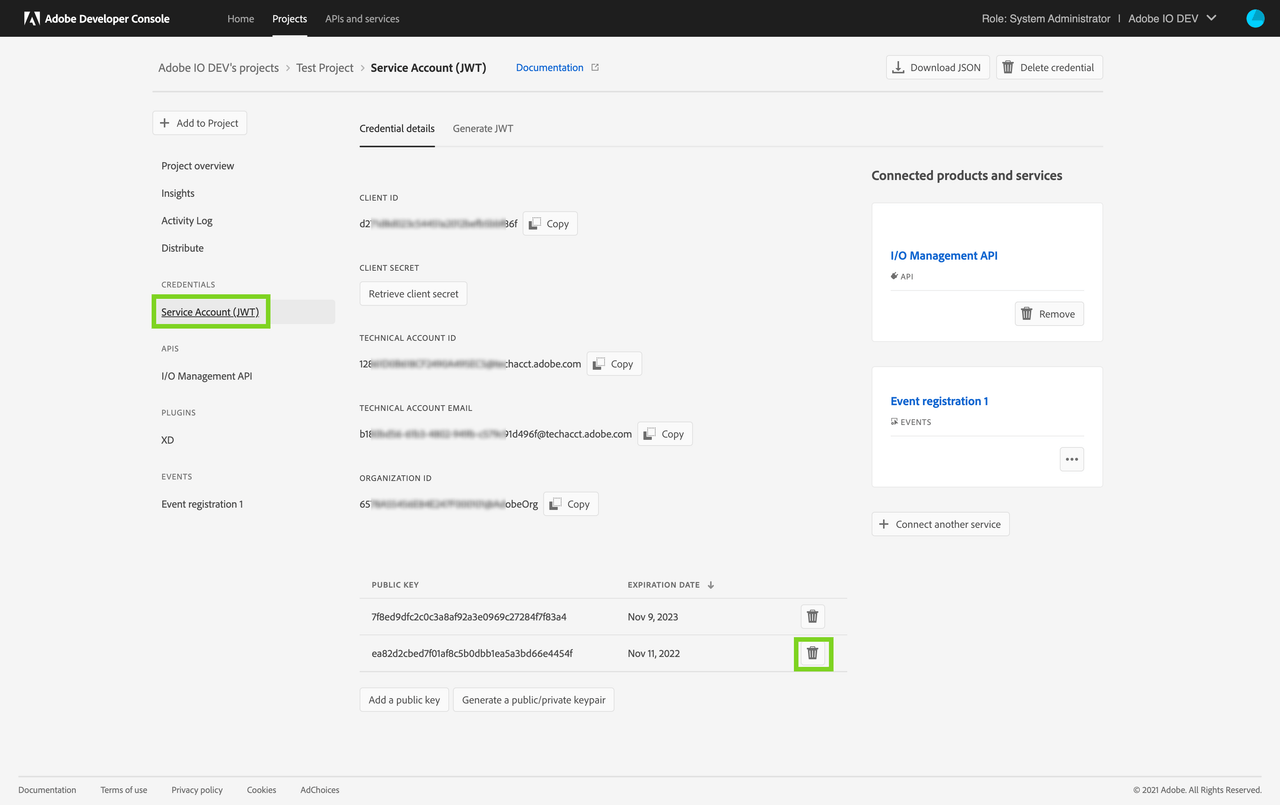Click the external link icon beside Documentation
Image resolution: width=1280 pixels, height=805 pixels.
point(595,67)
